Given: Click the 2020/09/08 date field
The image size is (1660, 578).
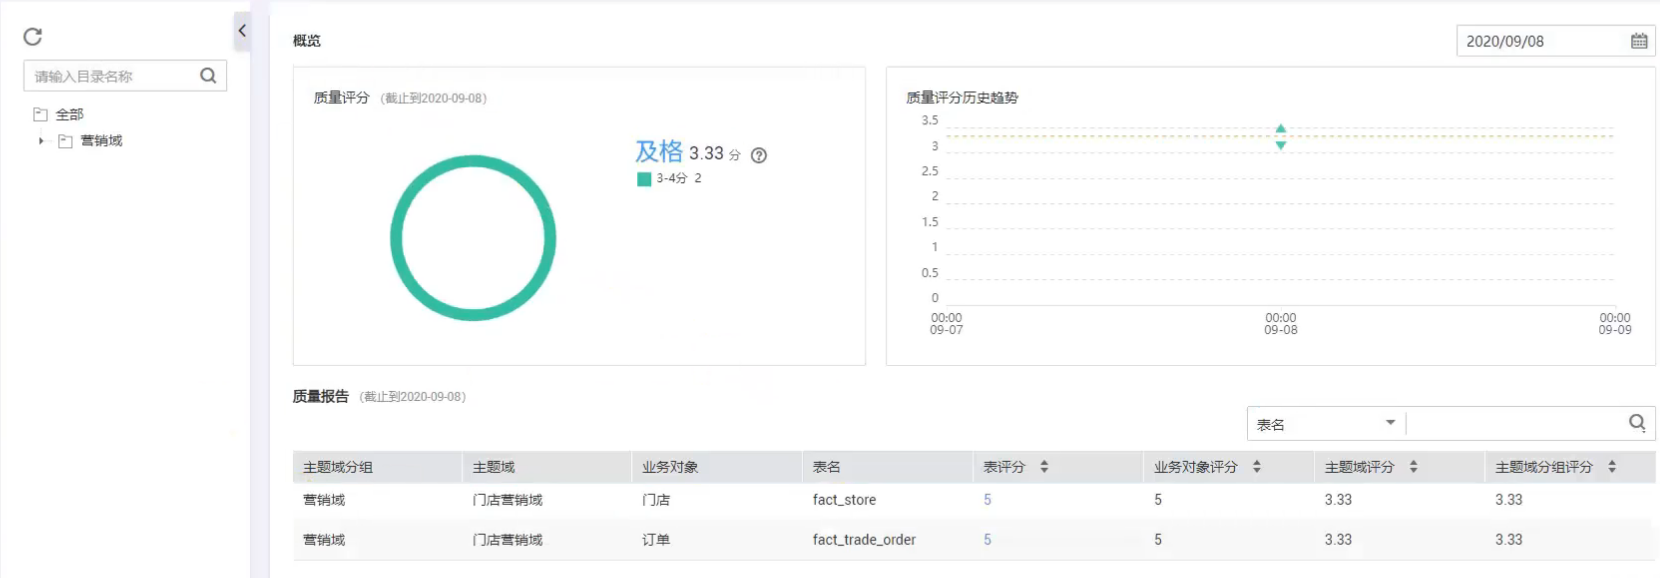Looking at the screenshot, I should tap(1539, 41).
